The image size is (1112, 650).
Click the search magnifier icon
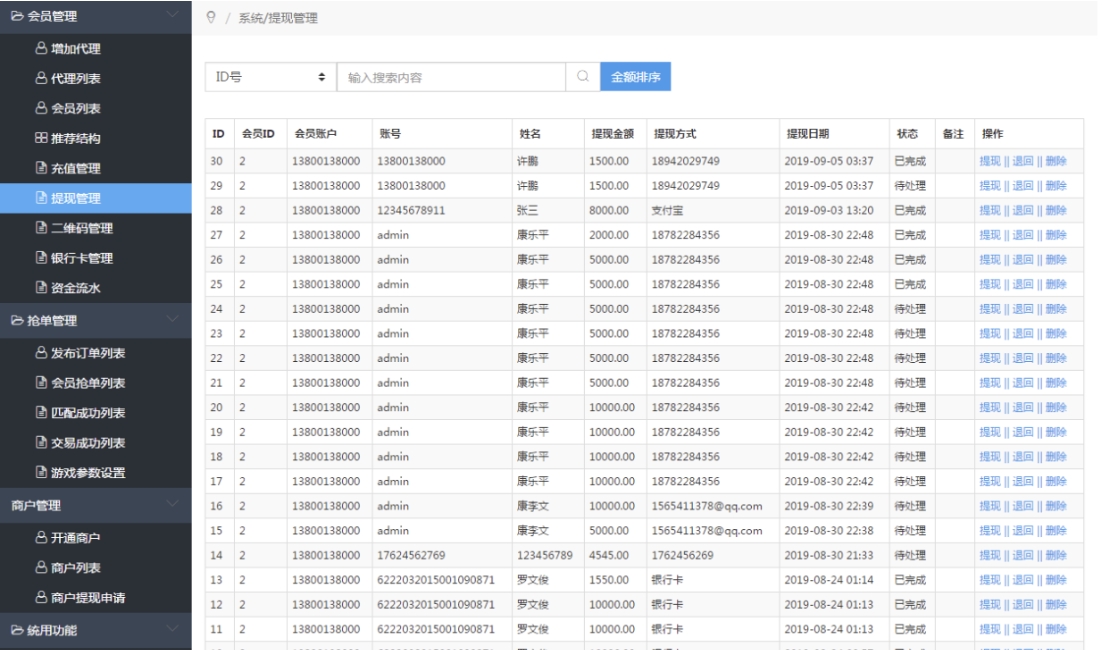(x=582, y=77)
